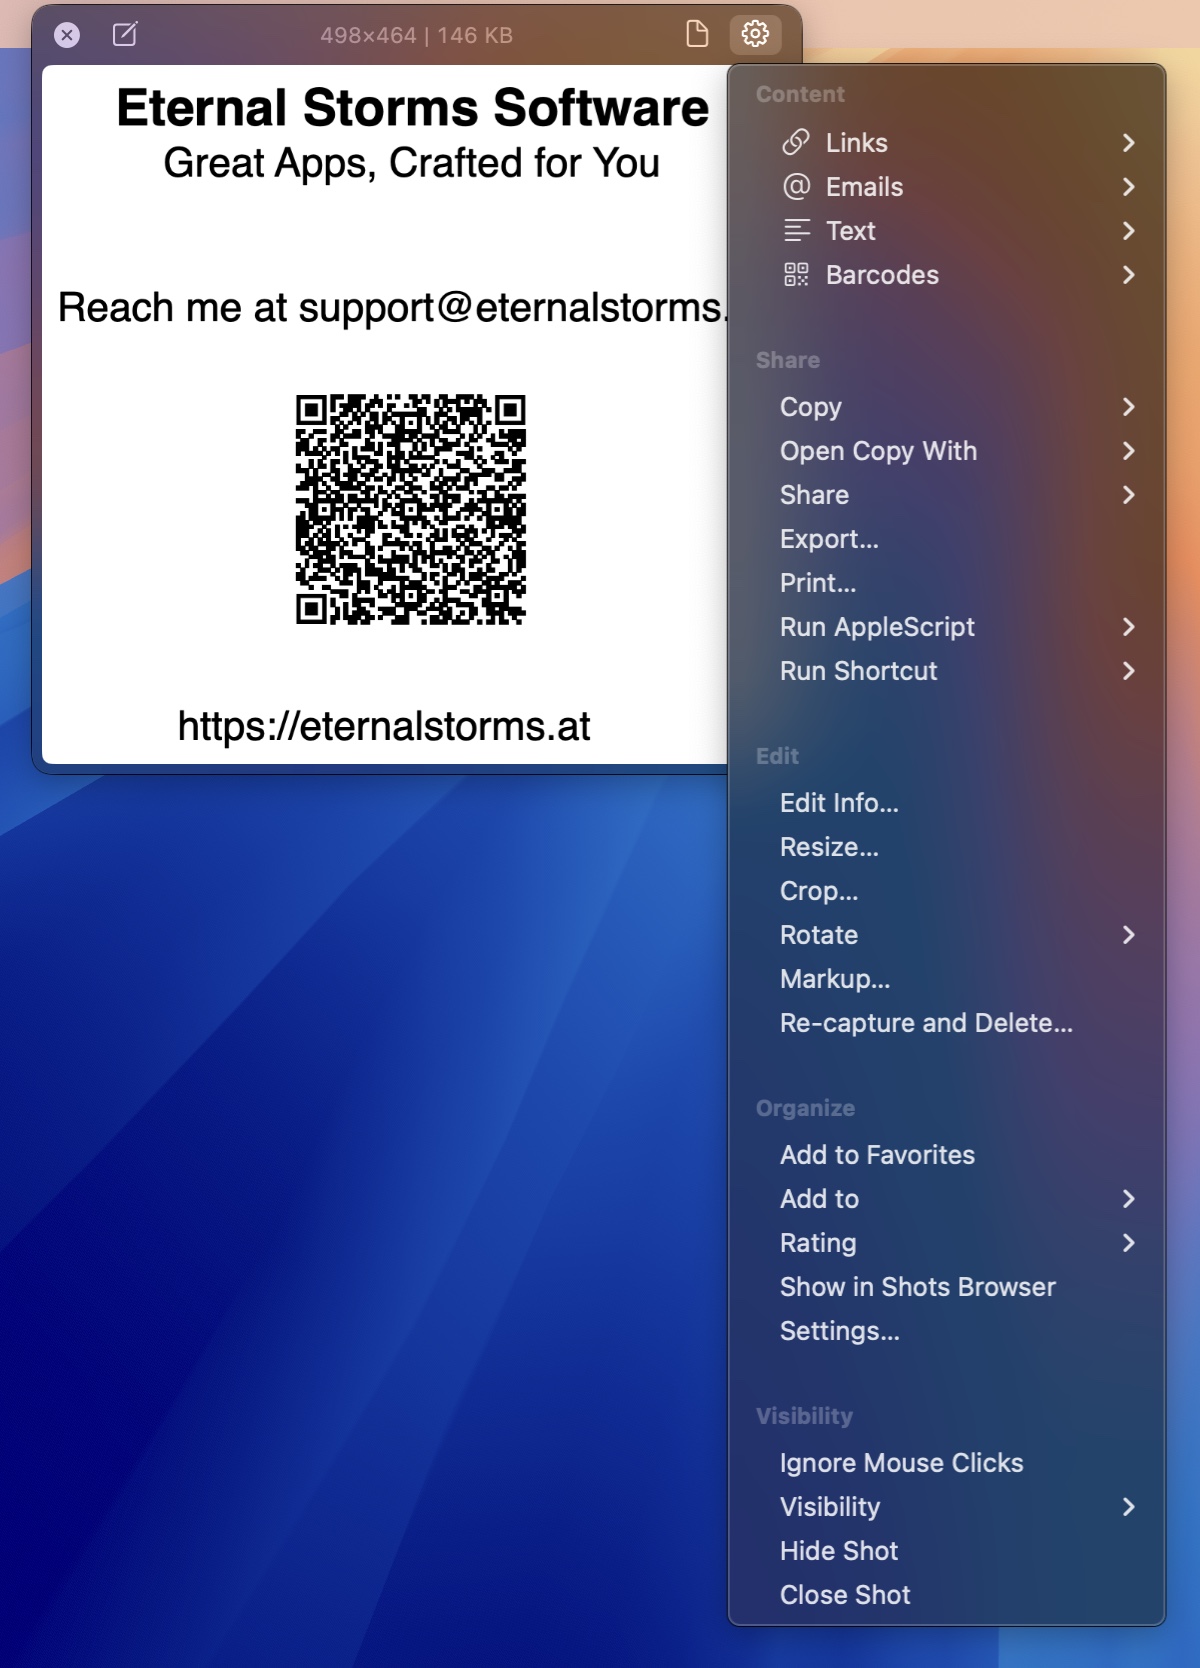Expand the Run AppleScript chevron

pos(1129,627)
